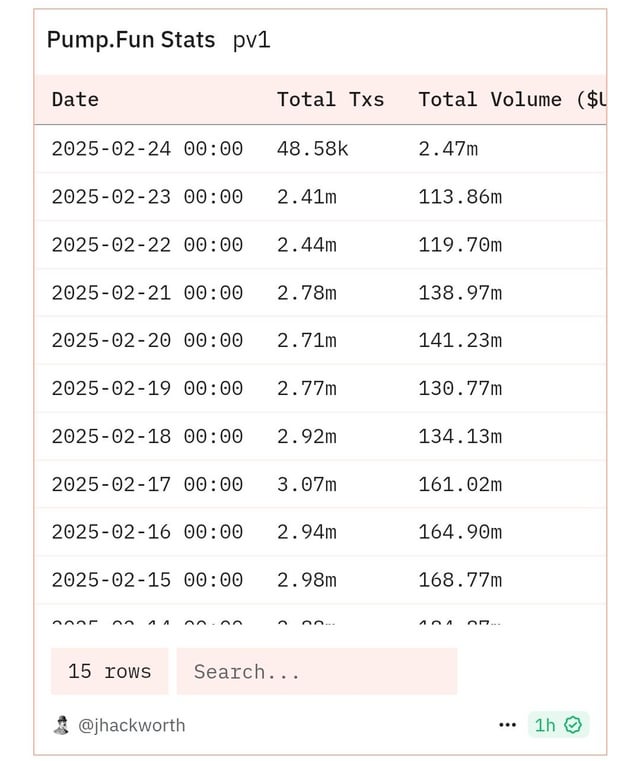Sort by the Date column header
This screenshot has height=761, width=640.
[x=75, y=99]
